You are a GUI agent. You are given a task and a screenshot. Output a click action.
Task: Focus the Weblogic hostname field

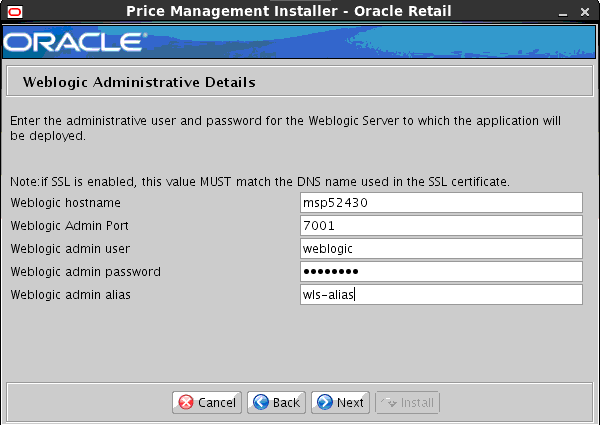(441, 202)
